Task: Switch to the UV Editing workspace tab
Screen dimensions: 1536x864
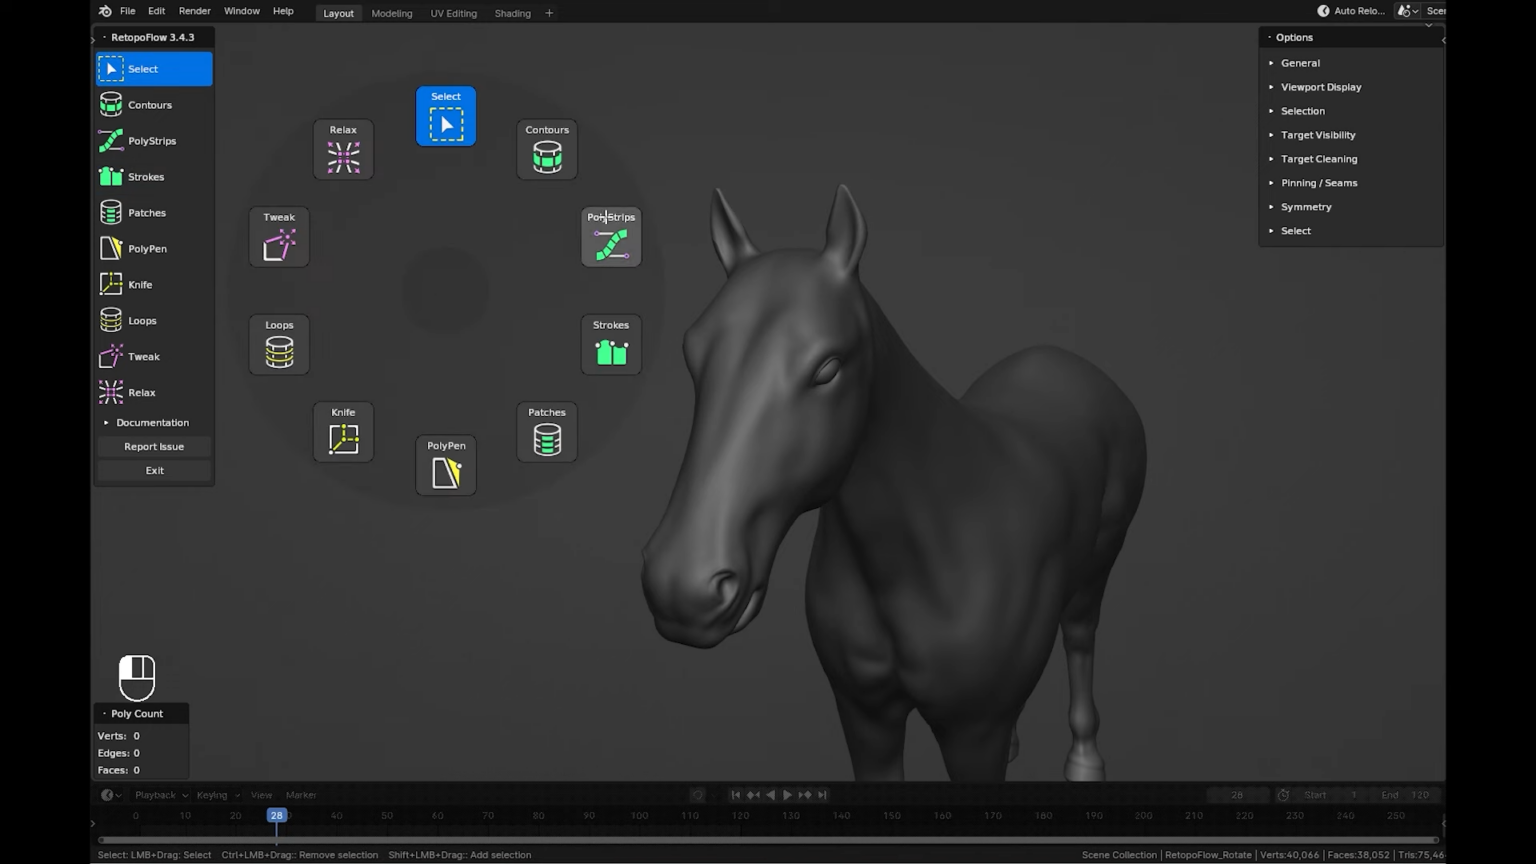Action: pos(453,13)
